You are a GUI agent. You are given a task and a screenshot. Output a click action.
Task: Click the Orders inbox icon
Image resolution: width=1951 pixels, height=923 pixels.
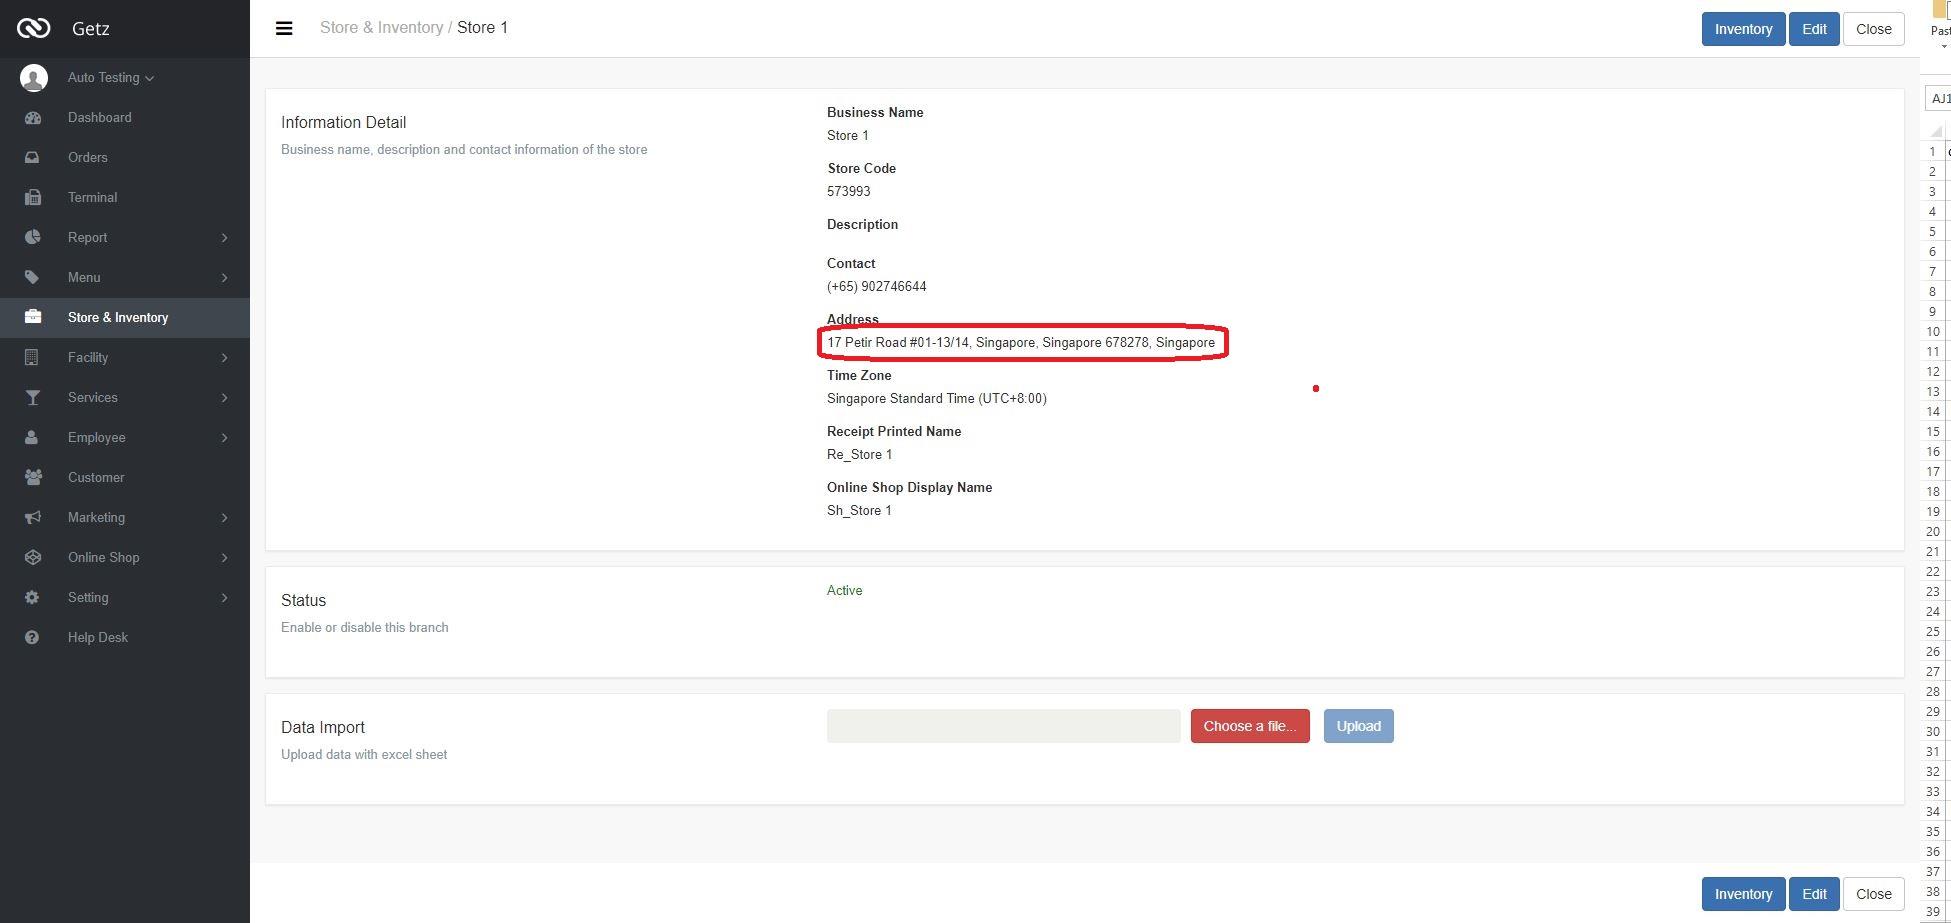tap(33, 158)
